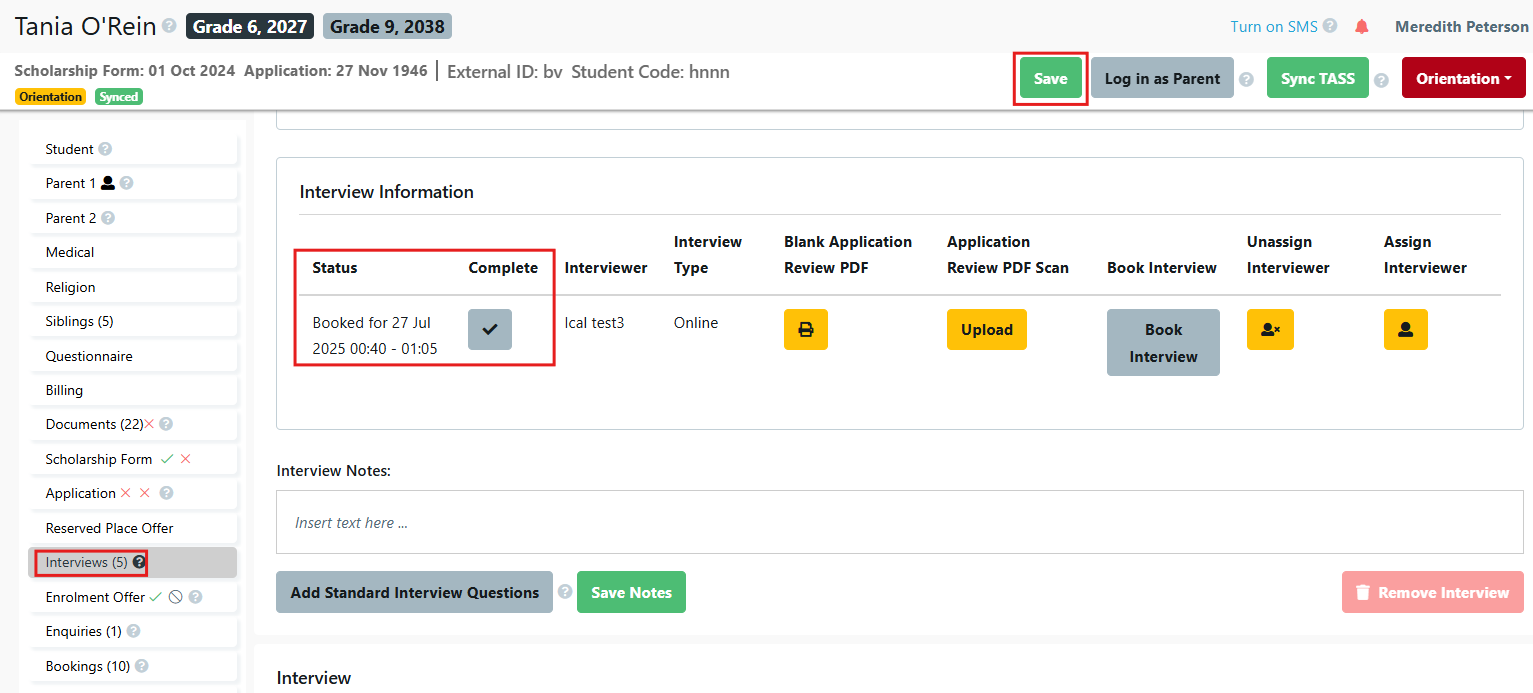Viewport: 1533px width, 693px height.
Task: Click into the Interview Notes text field
Action: tap(899, 522)
